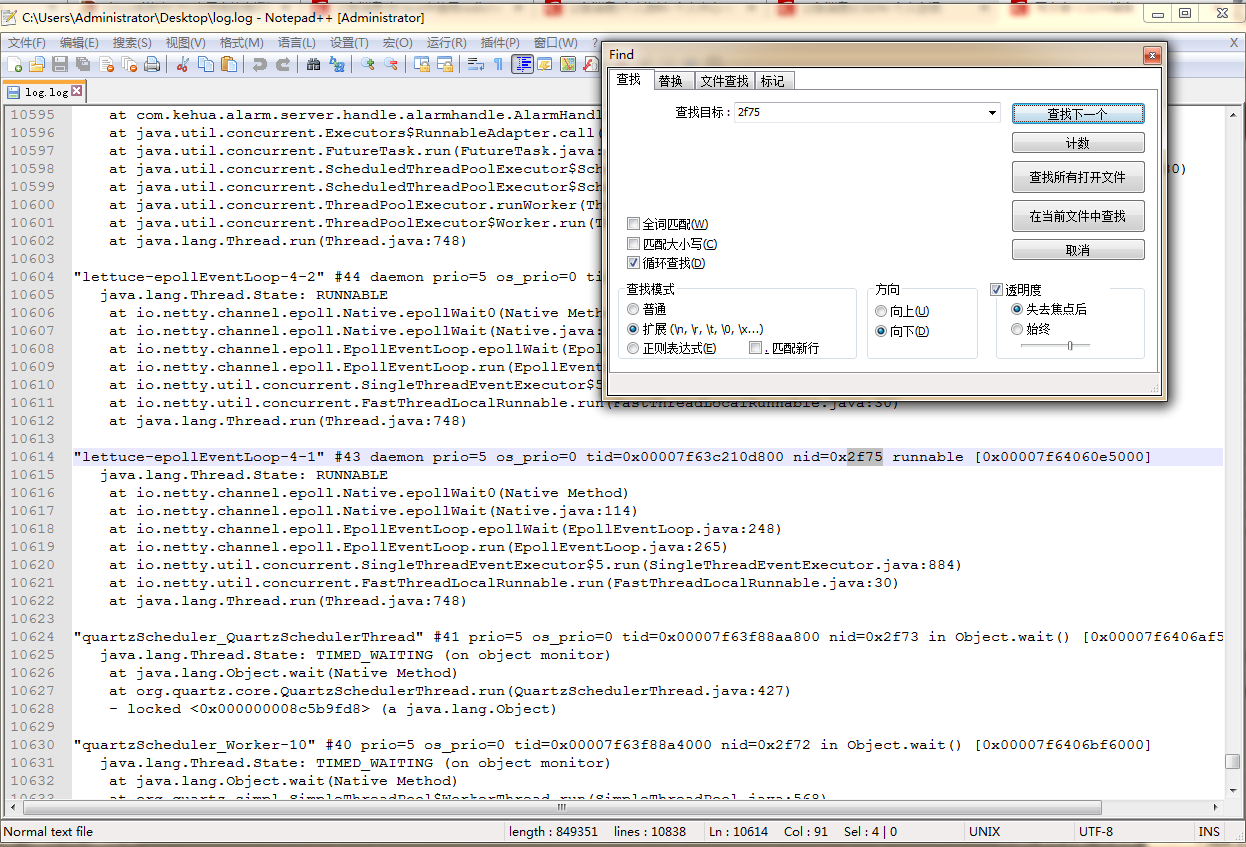Click the Find binoculars toolbar icon
Image resolution: width=1246 pixels, height=847 pixels.
click(314, 64)
